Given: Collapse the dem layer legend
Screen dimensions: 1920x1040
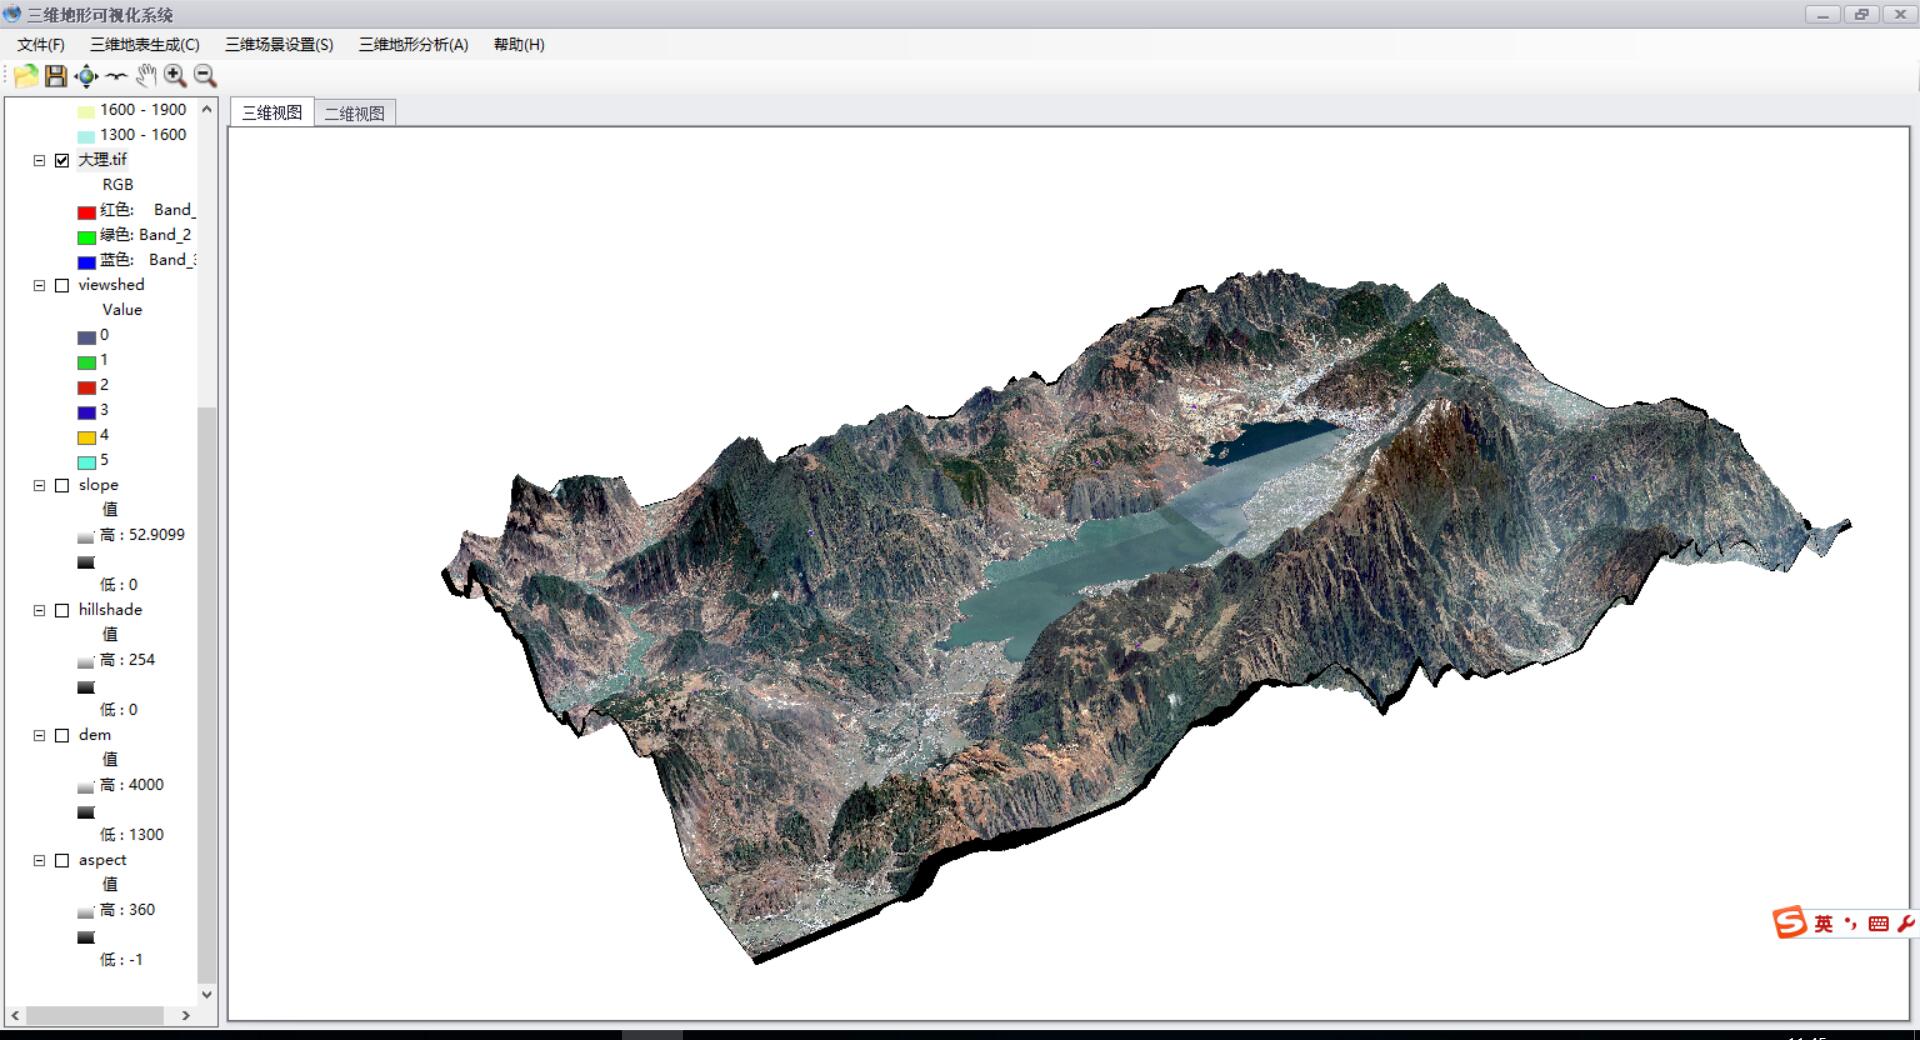Looking at the screenshot, I should click(40, 735).
